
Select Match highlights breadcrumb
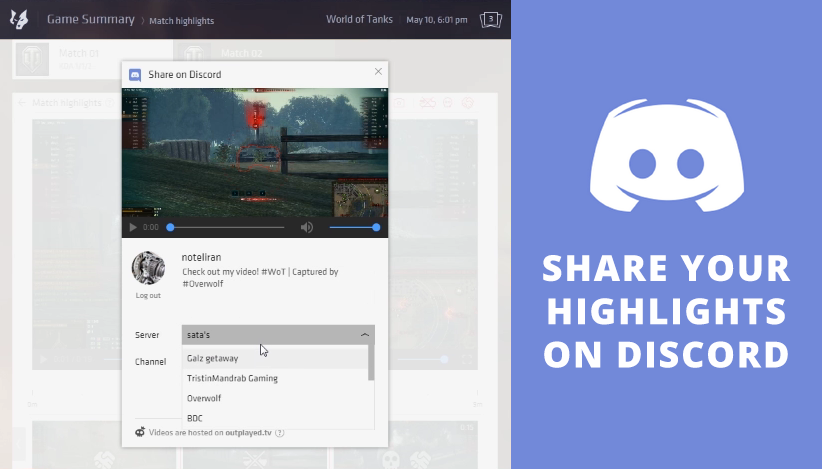pyautogui.click(x=181, y=21)
